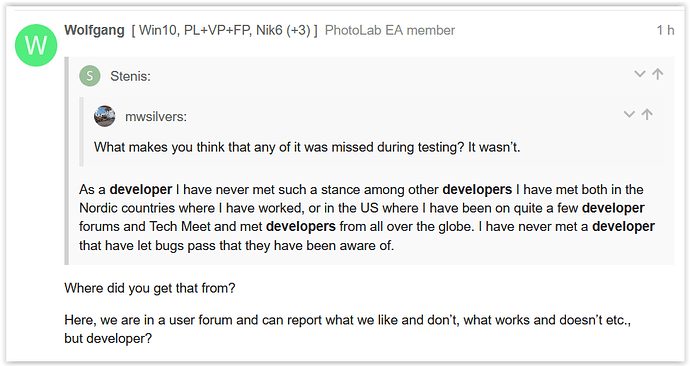The image size is (690, 366).
Task: Open the mwsilvers profile photo avatar
Action: tap(105, 116)
